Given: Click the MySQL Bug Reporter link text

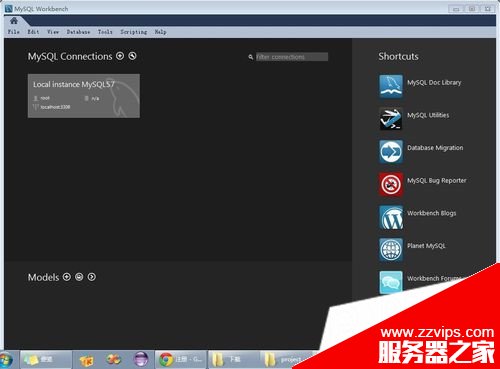Looking at the screenshot, I should [x=437, y=180].
